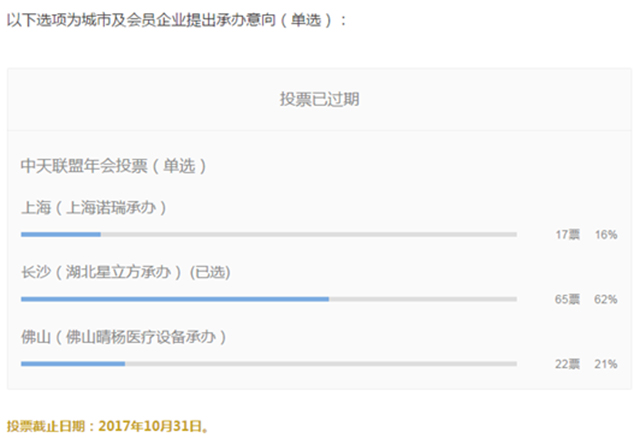Click the blue fill of 佛山 result bar
This screenshot has width=640, height=438.
[72, 364]
